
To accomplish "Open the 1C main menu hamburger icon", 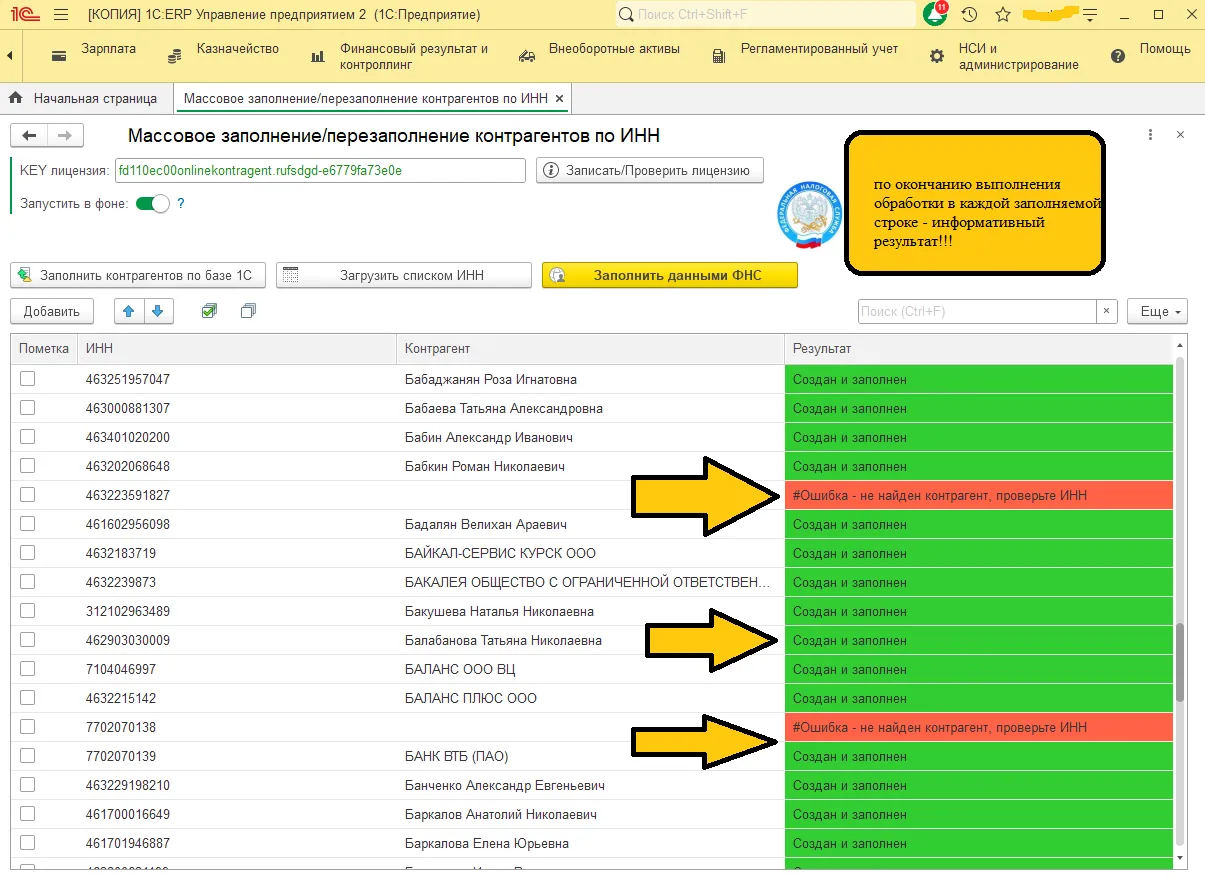I will pyautogui.click(x=59, y=15).
